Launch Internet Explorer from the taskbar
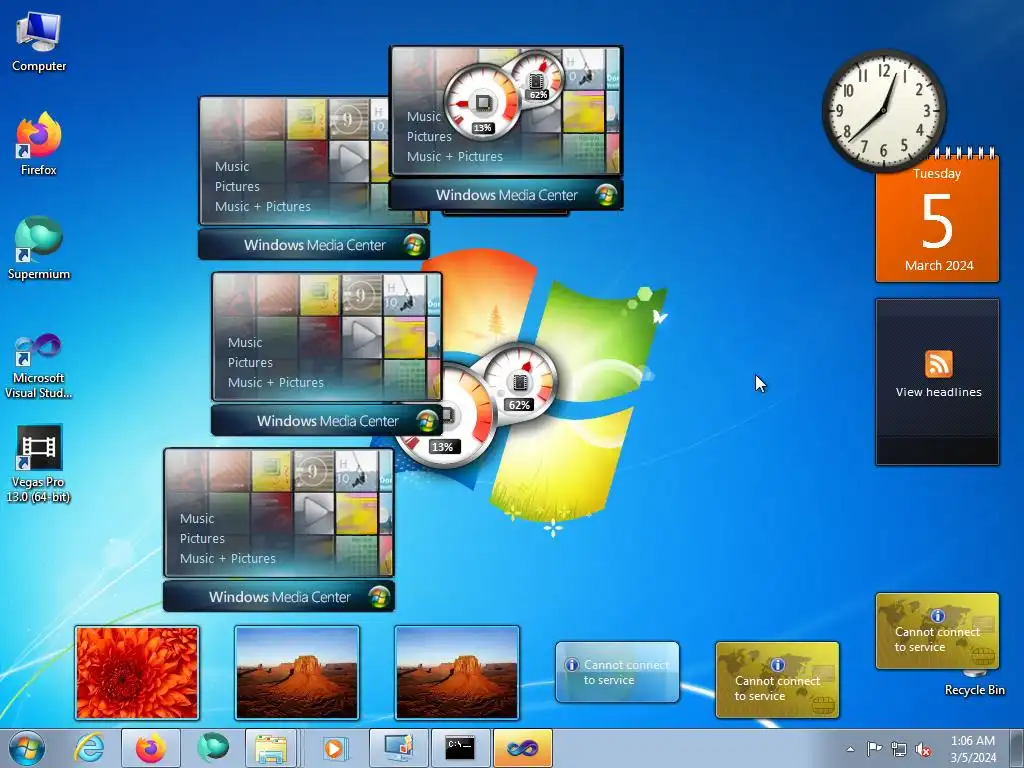 click(x=89, y=748)
